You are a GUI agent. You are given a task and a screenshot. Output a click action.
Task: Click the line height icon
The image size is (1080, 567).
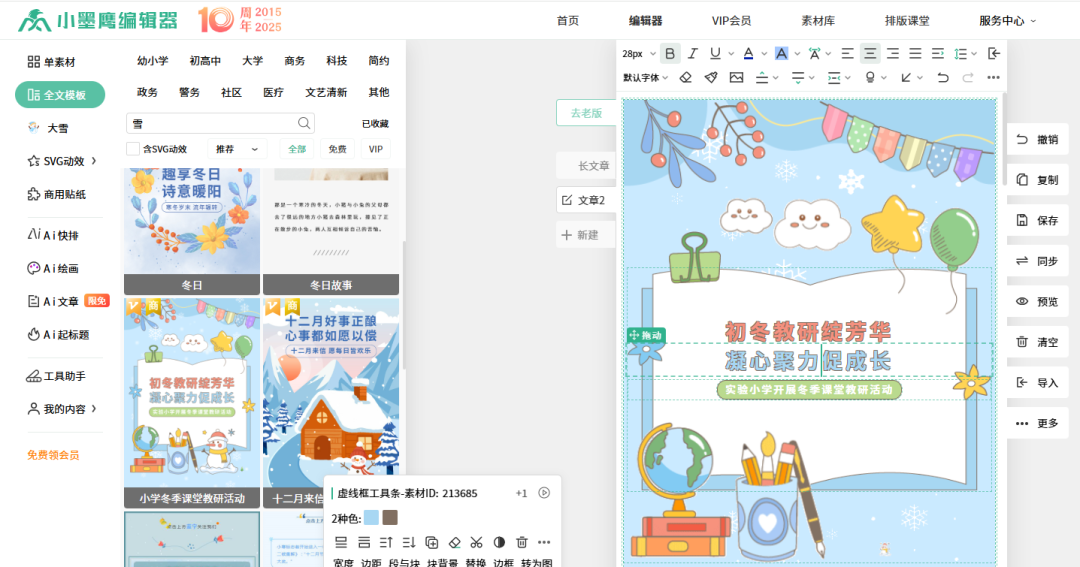960,53
